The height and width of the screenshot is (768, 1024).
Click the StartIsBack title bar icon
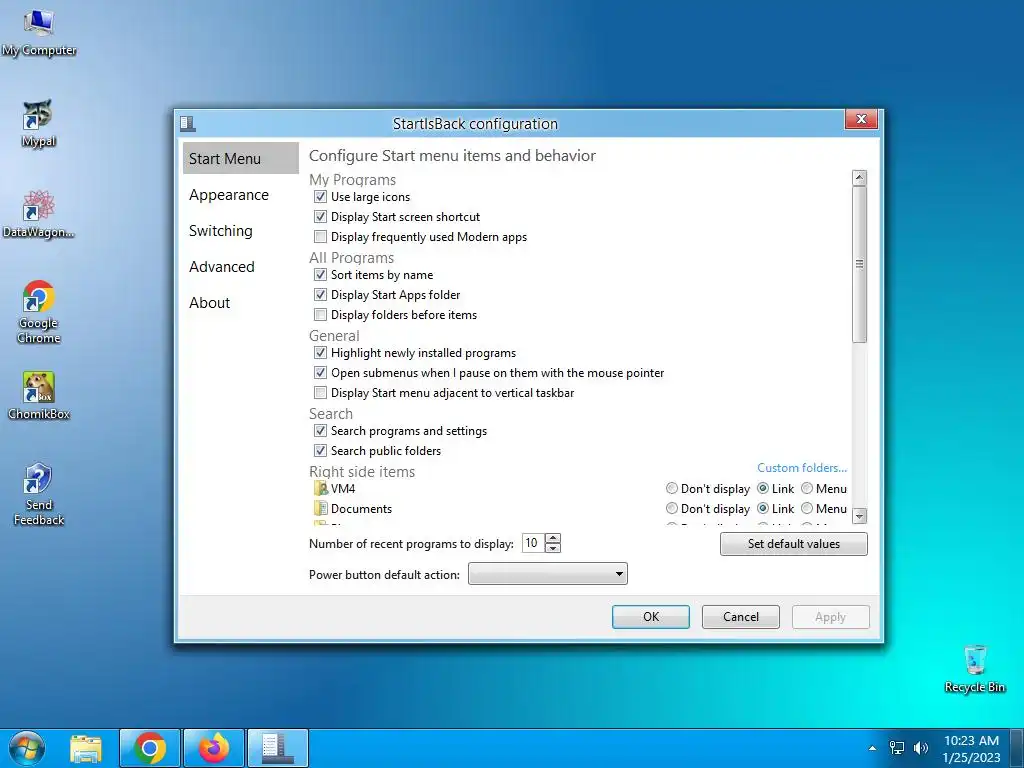tap(188, 123)
